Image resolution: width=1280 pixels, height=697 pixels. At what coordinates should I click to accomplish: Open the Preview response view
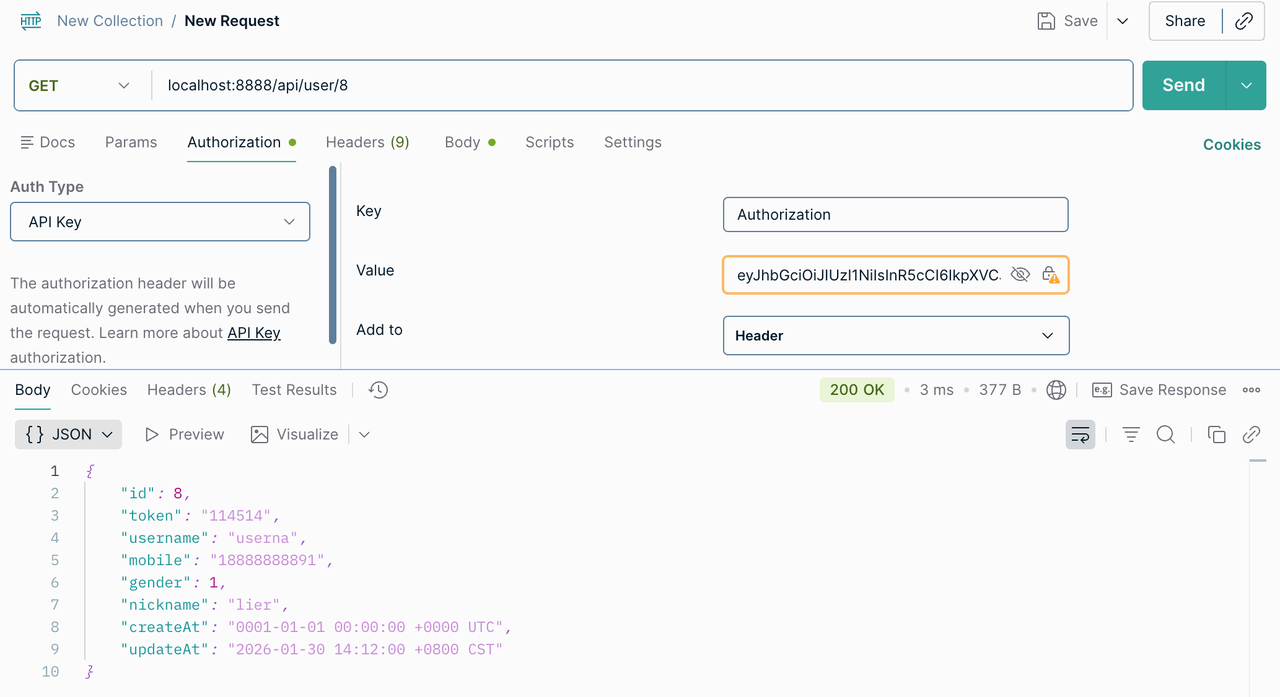tap(184, 434)
